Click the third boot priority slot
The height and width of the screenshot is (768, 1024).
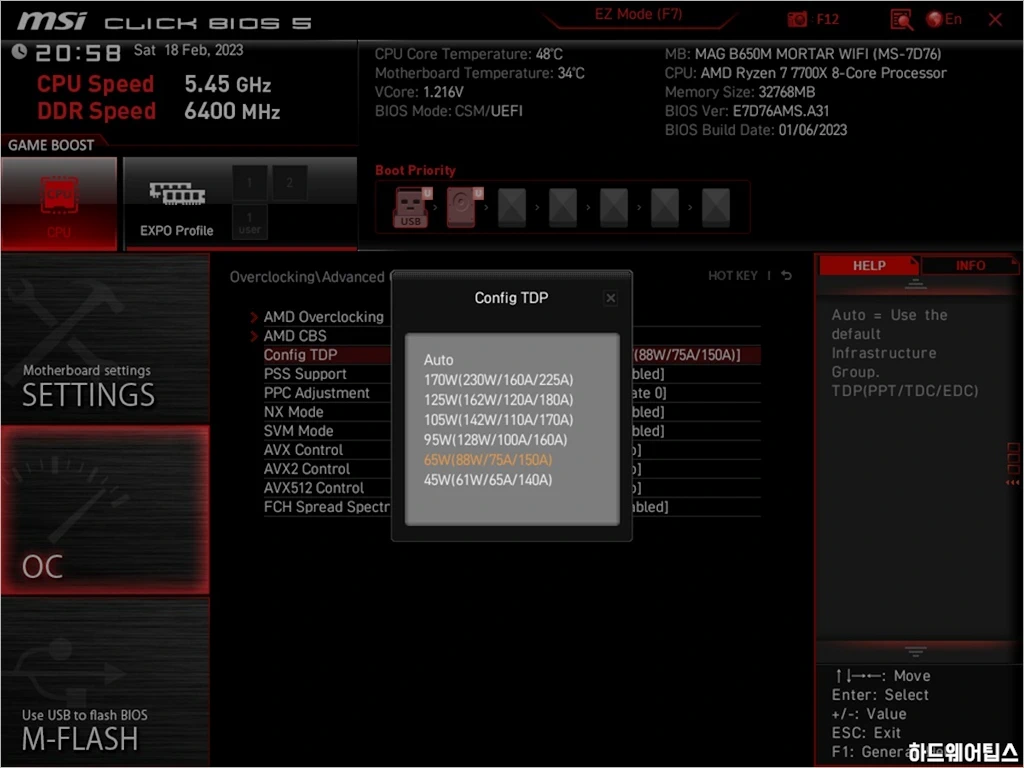point(512,207)
